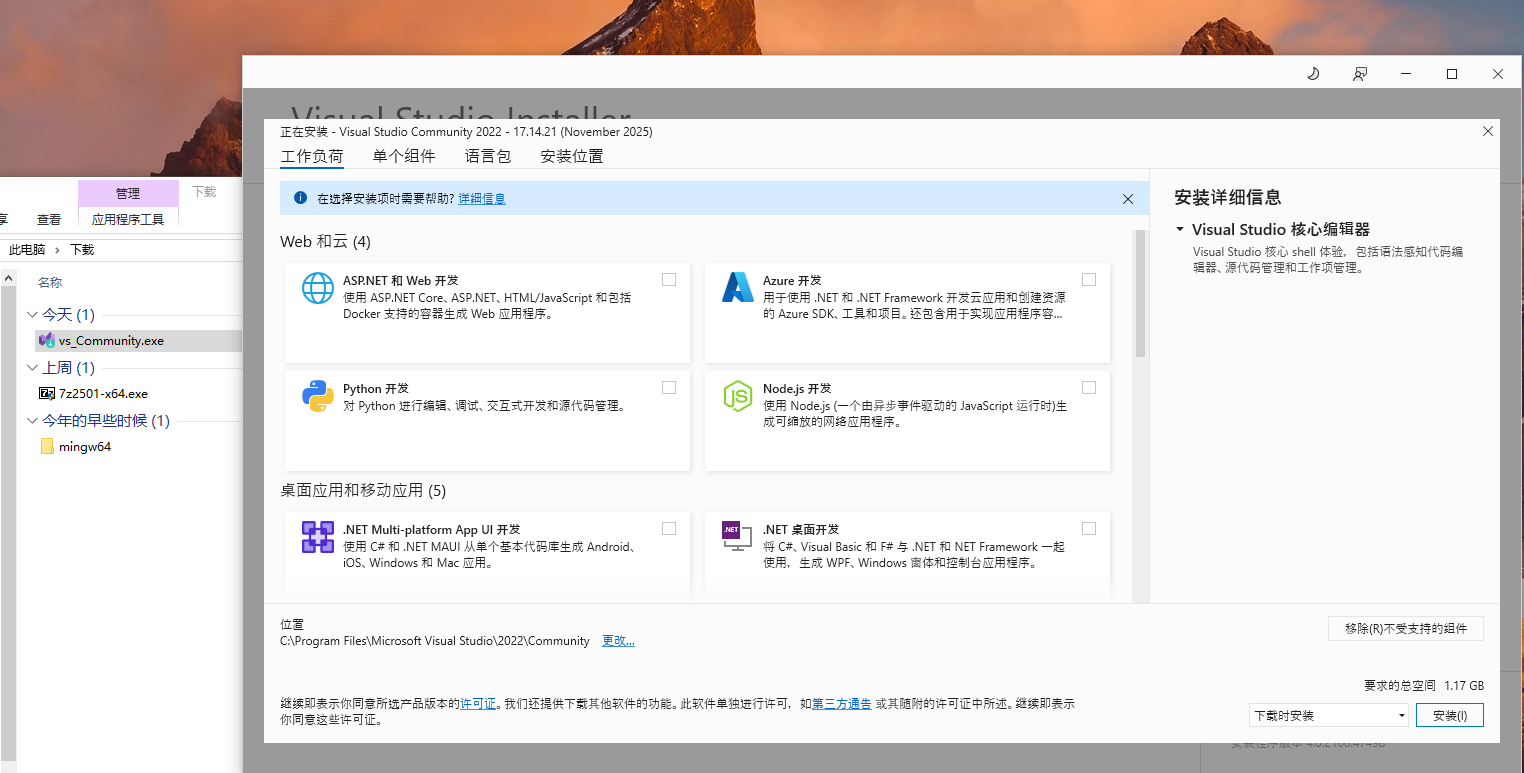Click the 桌面应用和移动应用 (5) heading
Viewport: 1524px width, 773px height.
pyautogui.click(x=363, y=491)
